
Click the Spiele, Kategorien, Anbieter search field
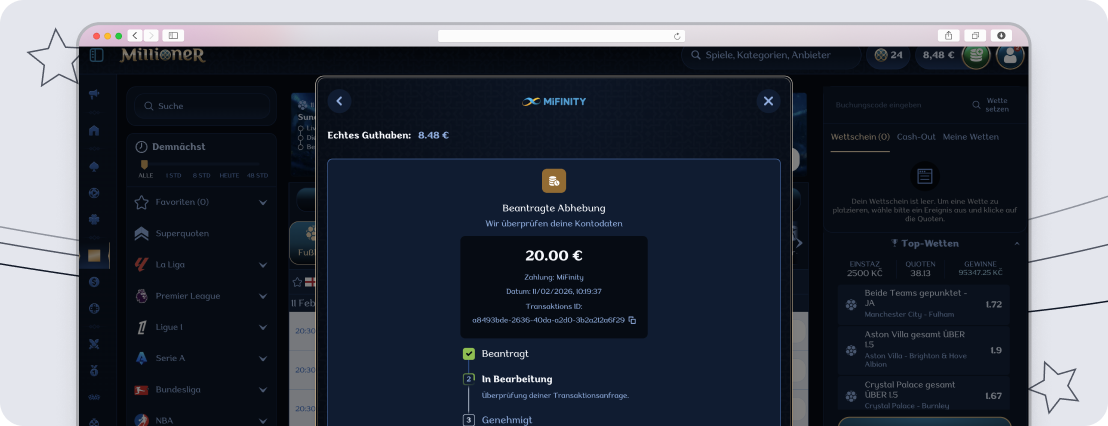pos(771,55)
